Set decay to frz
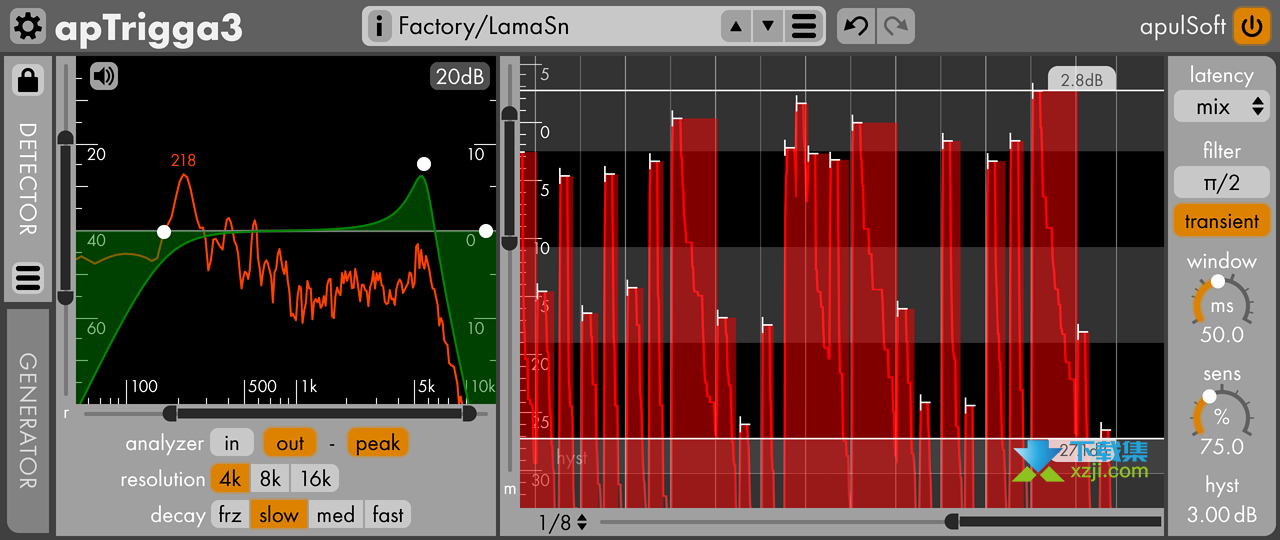The image size is (1280, 540). tap(230, 515)
